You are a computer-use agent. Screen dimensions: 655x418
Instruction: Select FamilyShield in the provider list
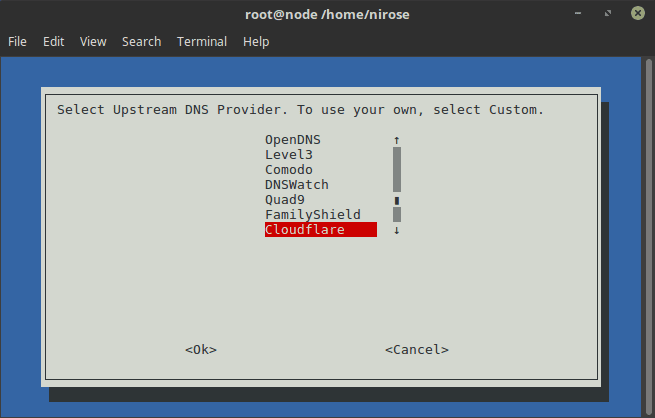pos(313,215)
